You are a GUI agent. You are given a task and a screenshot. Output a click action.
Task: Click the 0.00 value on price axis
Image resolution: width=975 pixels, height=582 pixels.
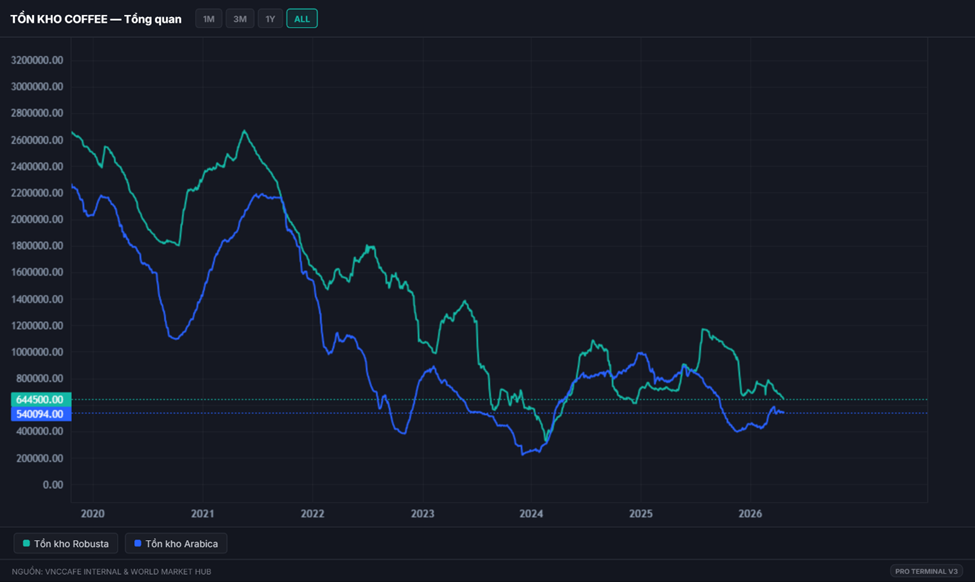tap(50, 484)
